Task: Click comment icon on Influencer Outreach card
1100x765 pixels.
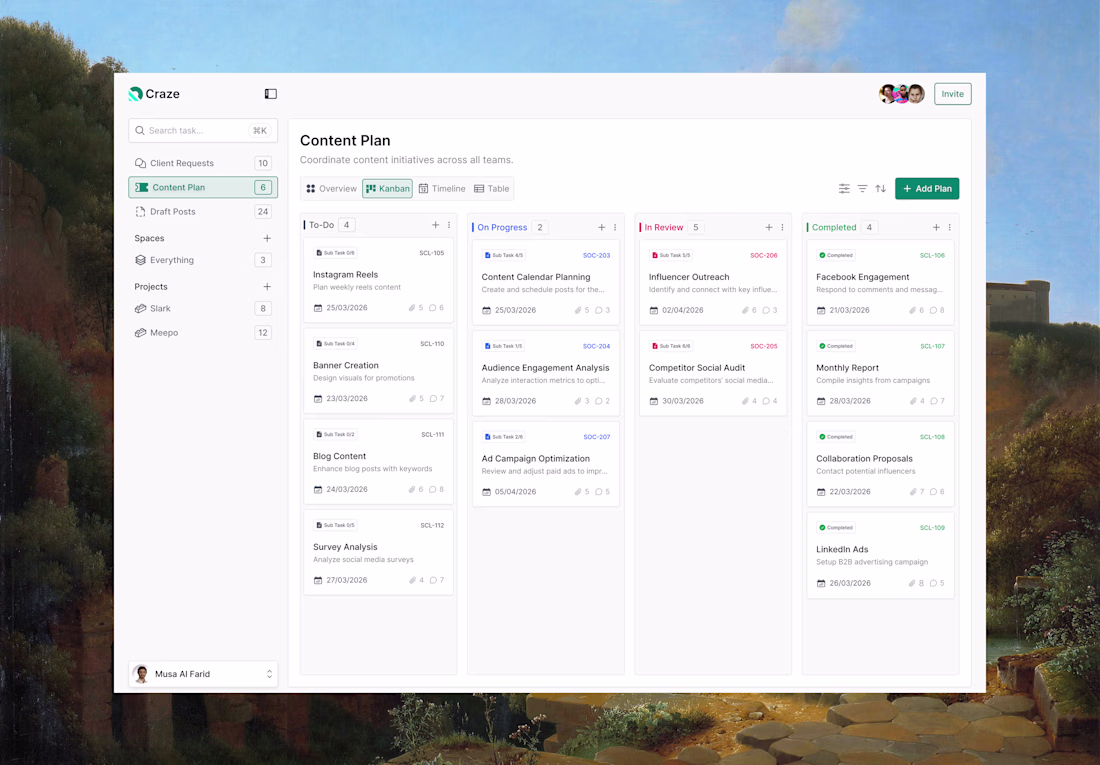Action: tap(766, 310)
